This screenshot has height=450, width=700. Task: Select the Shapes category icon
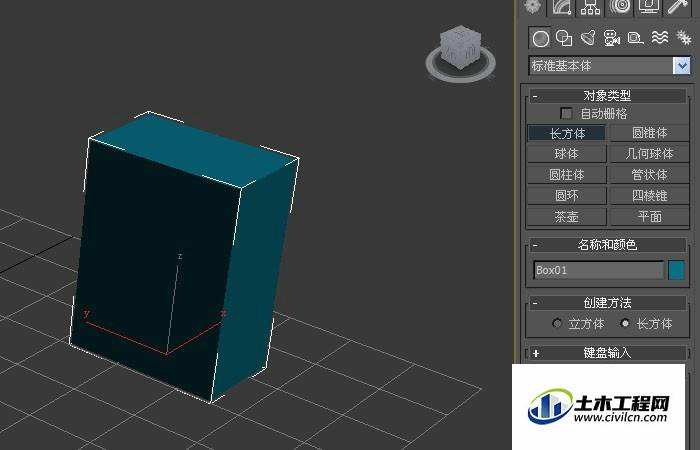click(564, 38)
